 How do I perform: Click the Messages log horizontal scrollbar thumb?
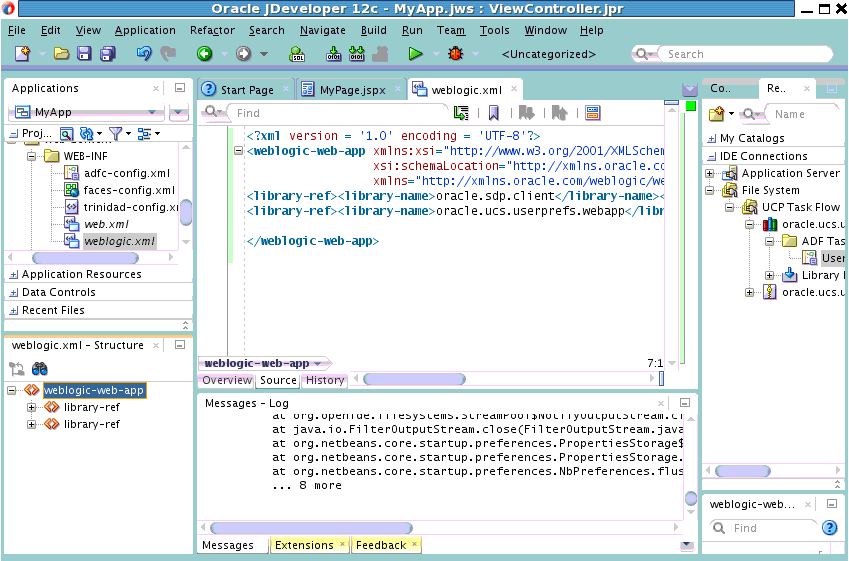[311, 527]
